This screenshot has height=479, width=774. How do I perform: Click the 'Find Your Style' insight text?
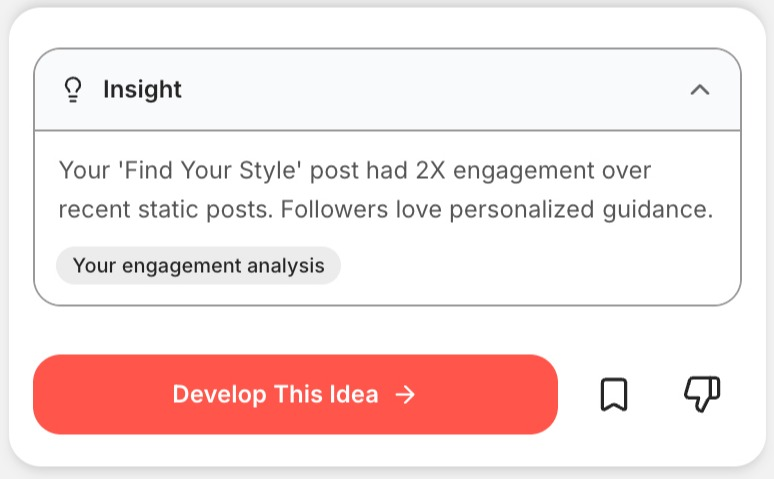click(x=355, y=170)
